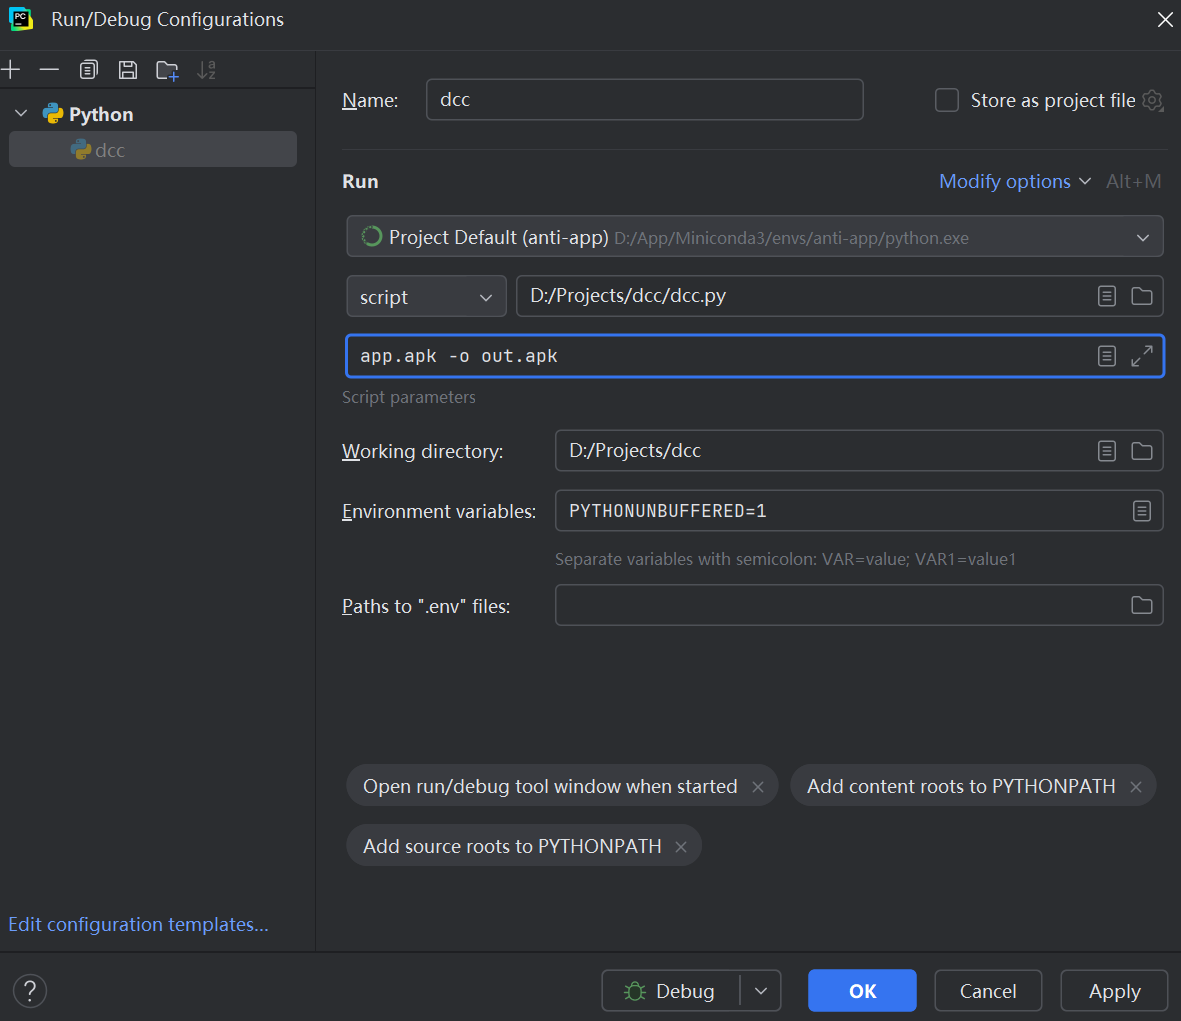Click the PyCharm logo in the title bar
This screenshot has height=1021, width=1181.
(x=20, y=19)
